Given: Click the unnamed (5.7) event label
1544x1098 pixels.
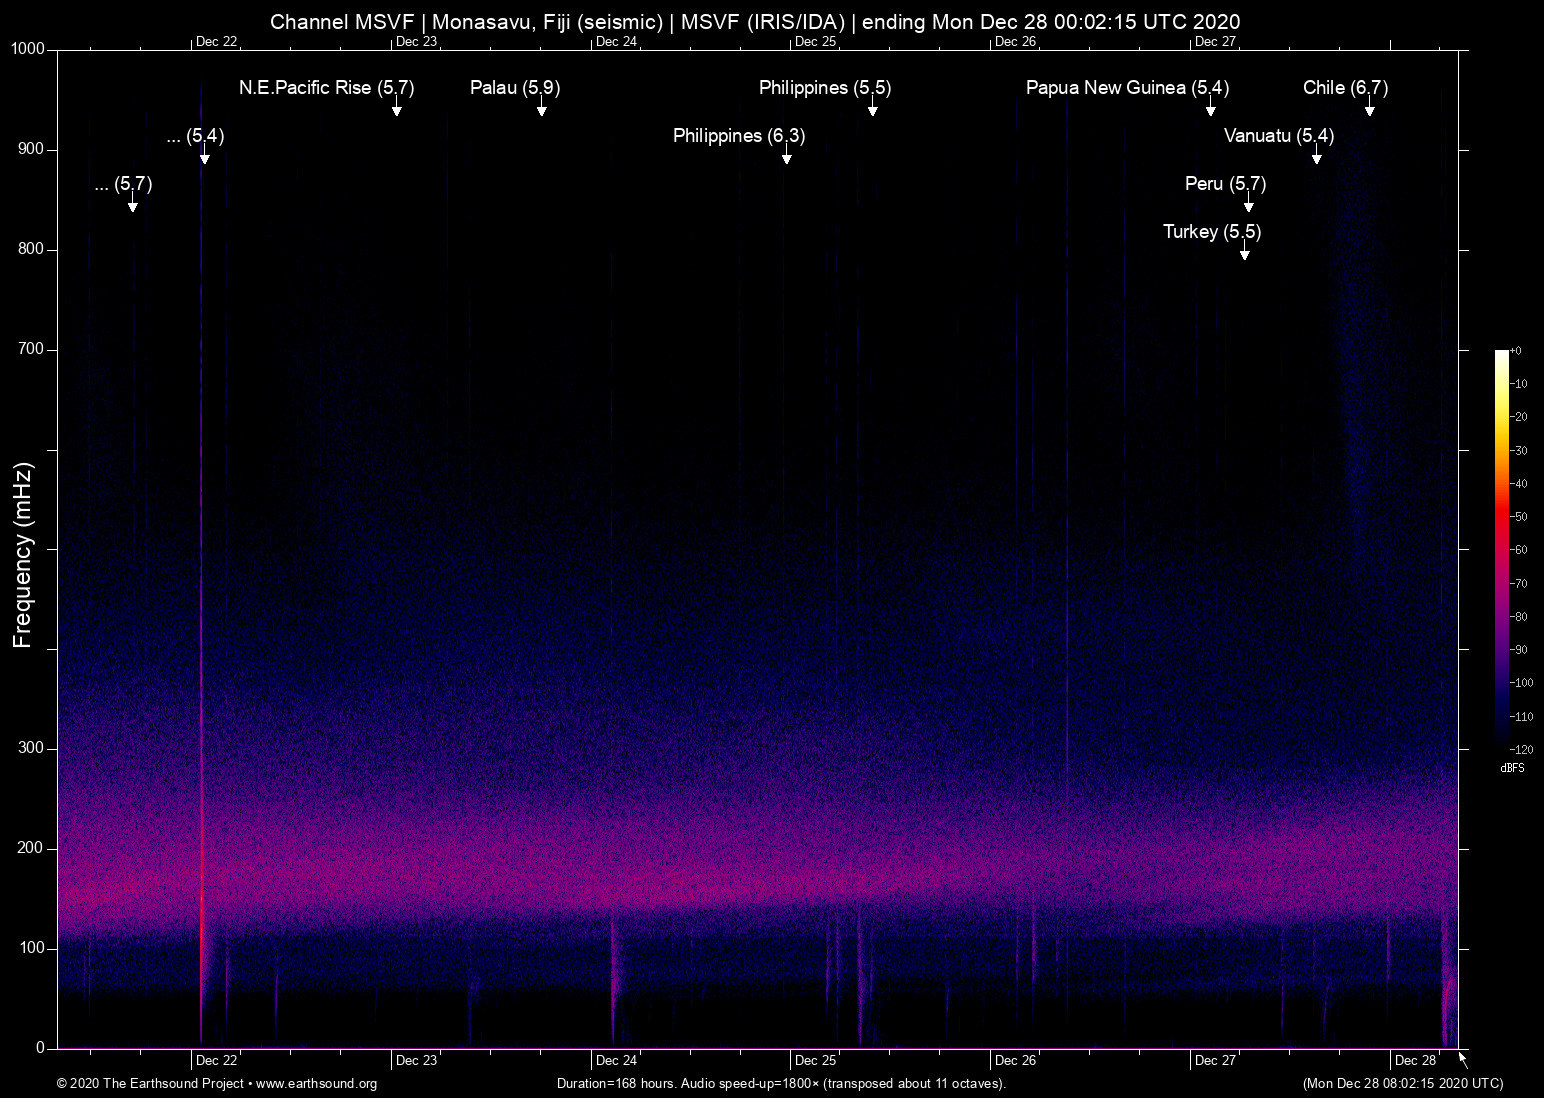Looking at the screenshot, I should coord(123,184).
